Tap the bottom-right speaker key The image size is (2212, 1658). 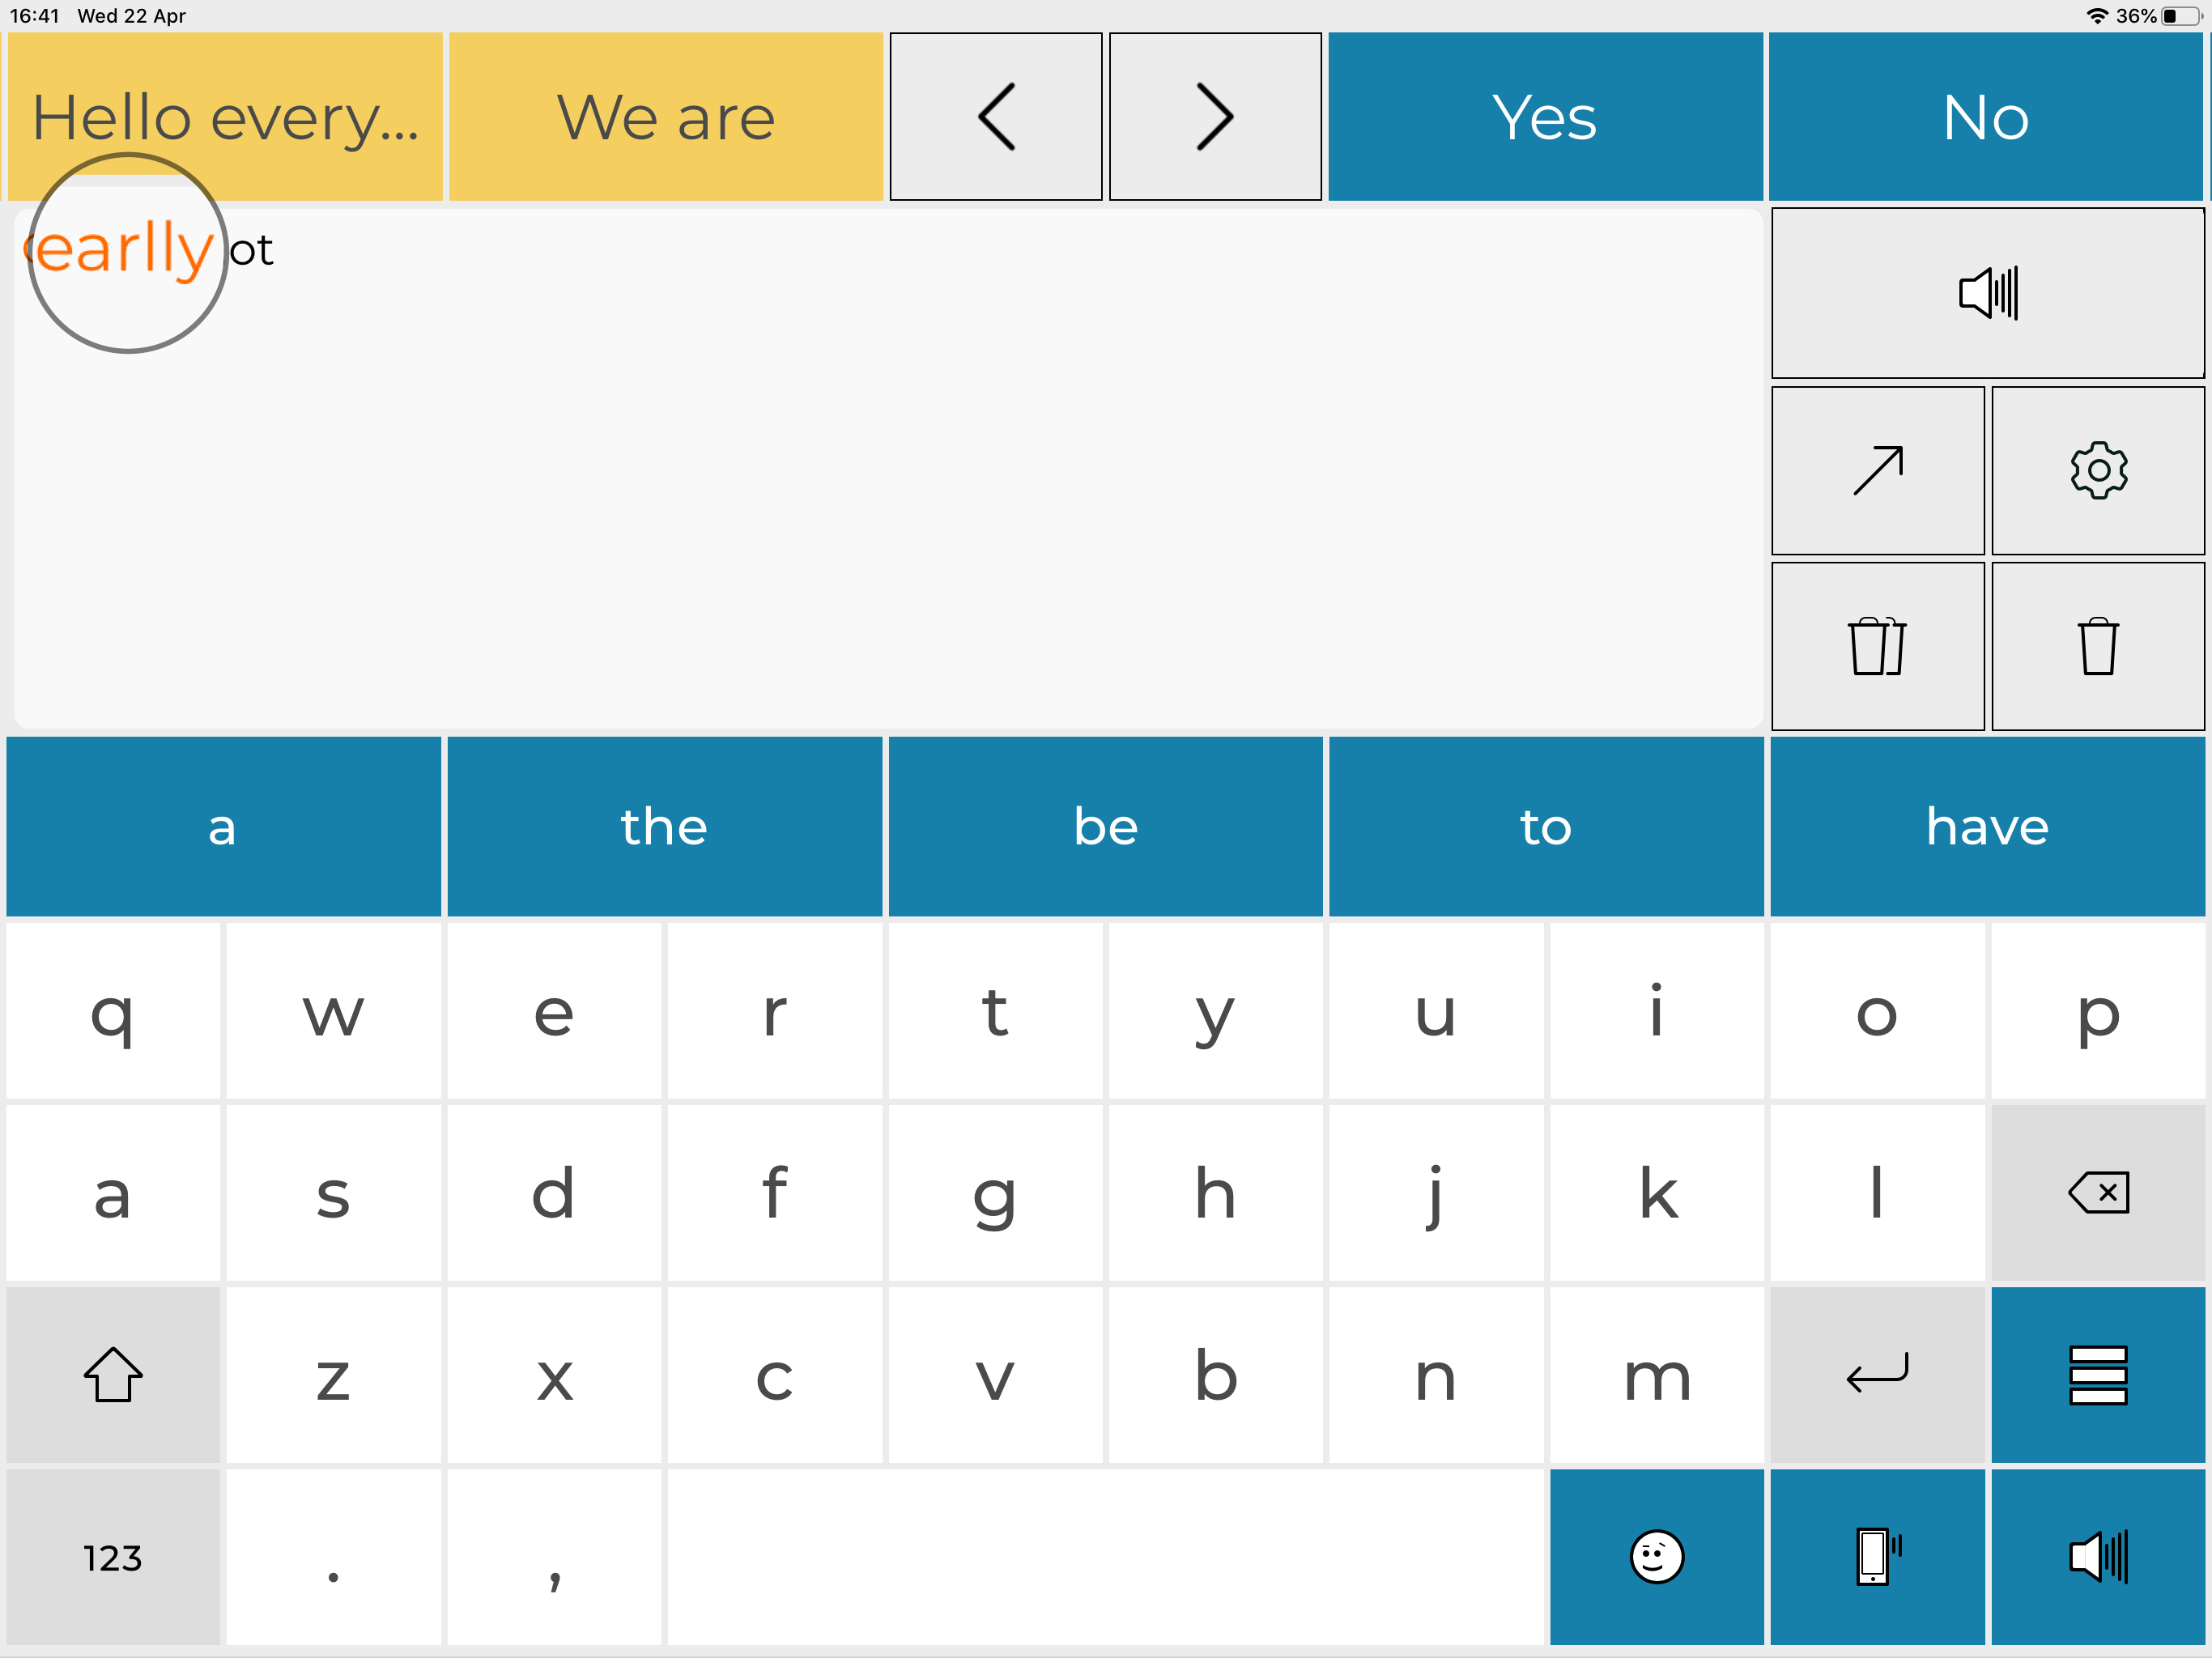click(2097, 1556)
